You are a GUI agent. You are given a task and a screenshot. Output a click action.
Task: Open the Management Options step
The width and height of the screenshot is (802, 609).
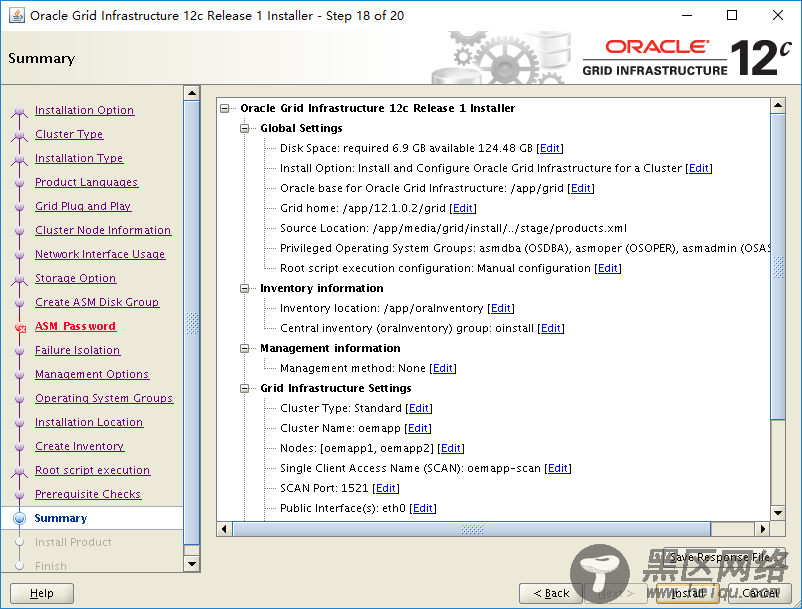(92, 375)
